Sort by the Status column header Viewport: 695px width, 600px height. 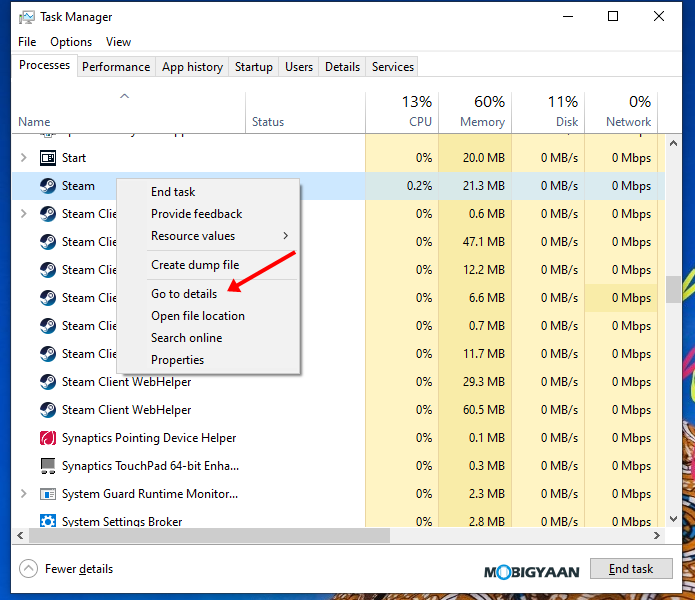[x=305, y=112]
